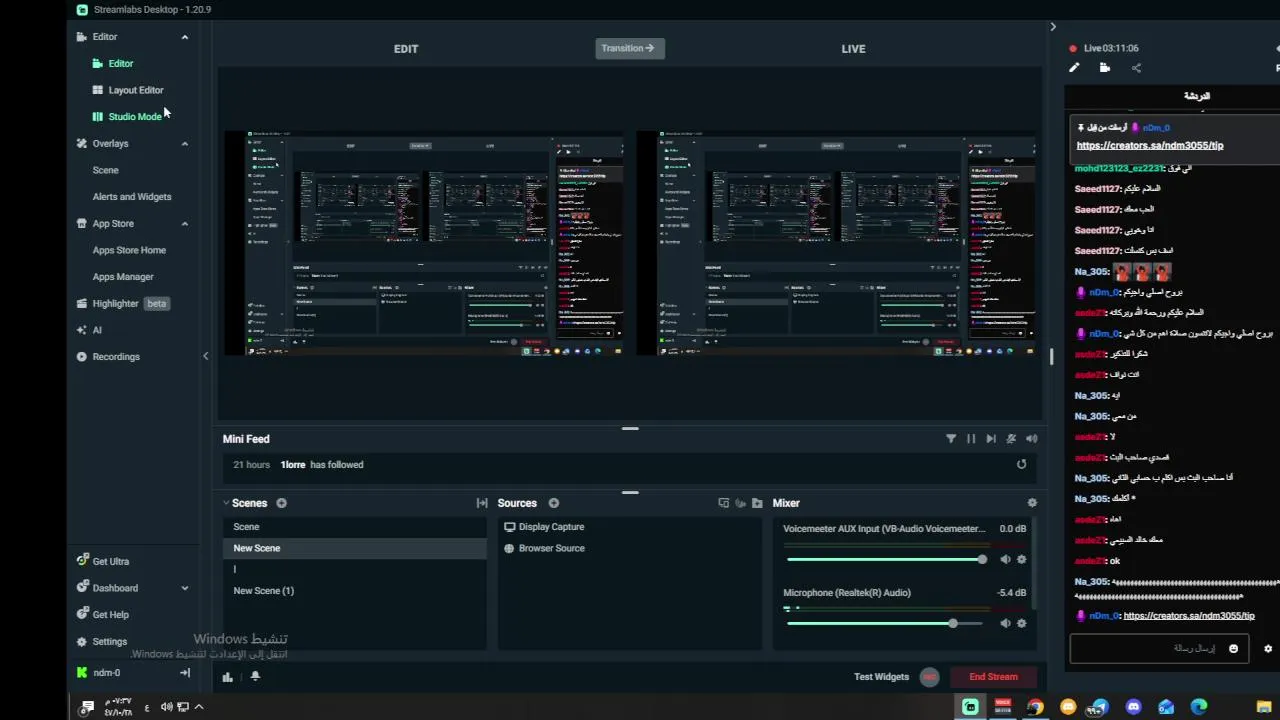This screenshot has width=1280, height=720.
Task: Toggle Mini Feed mute alerts icon
Action: [x=1011, y=439]
